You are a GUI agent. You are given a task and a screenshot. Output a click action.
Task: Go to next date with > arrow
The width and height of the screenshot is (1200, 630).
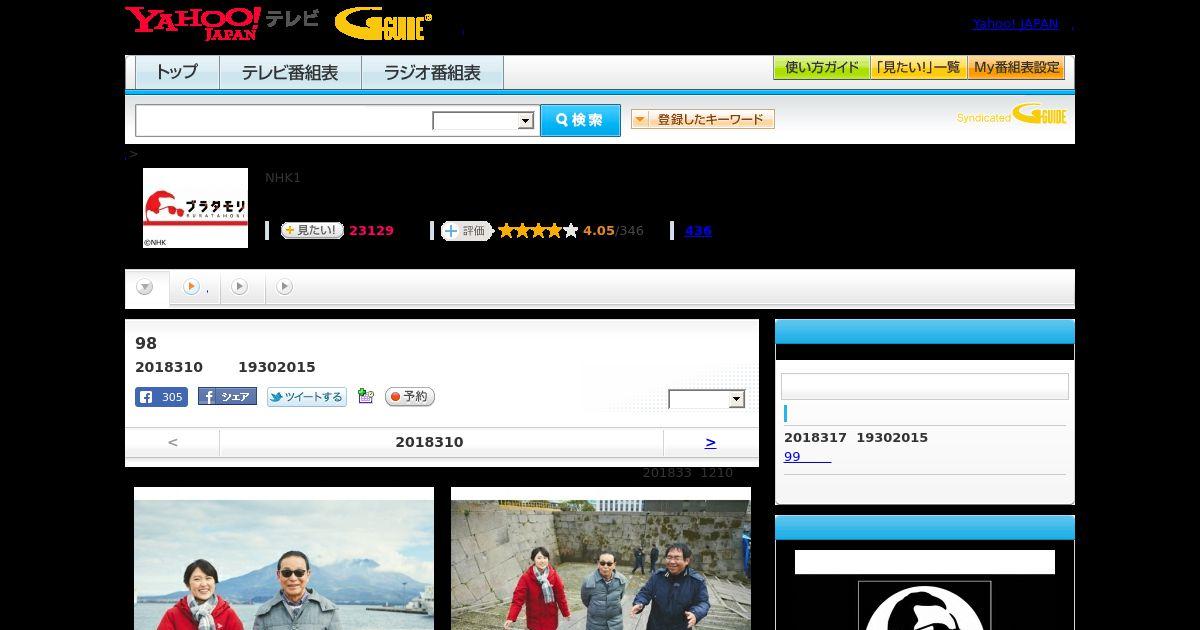(x=710, y=442)
